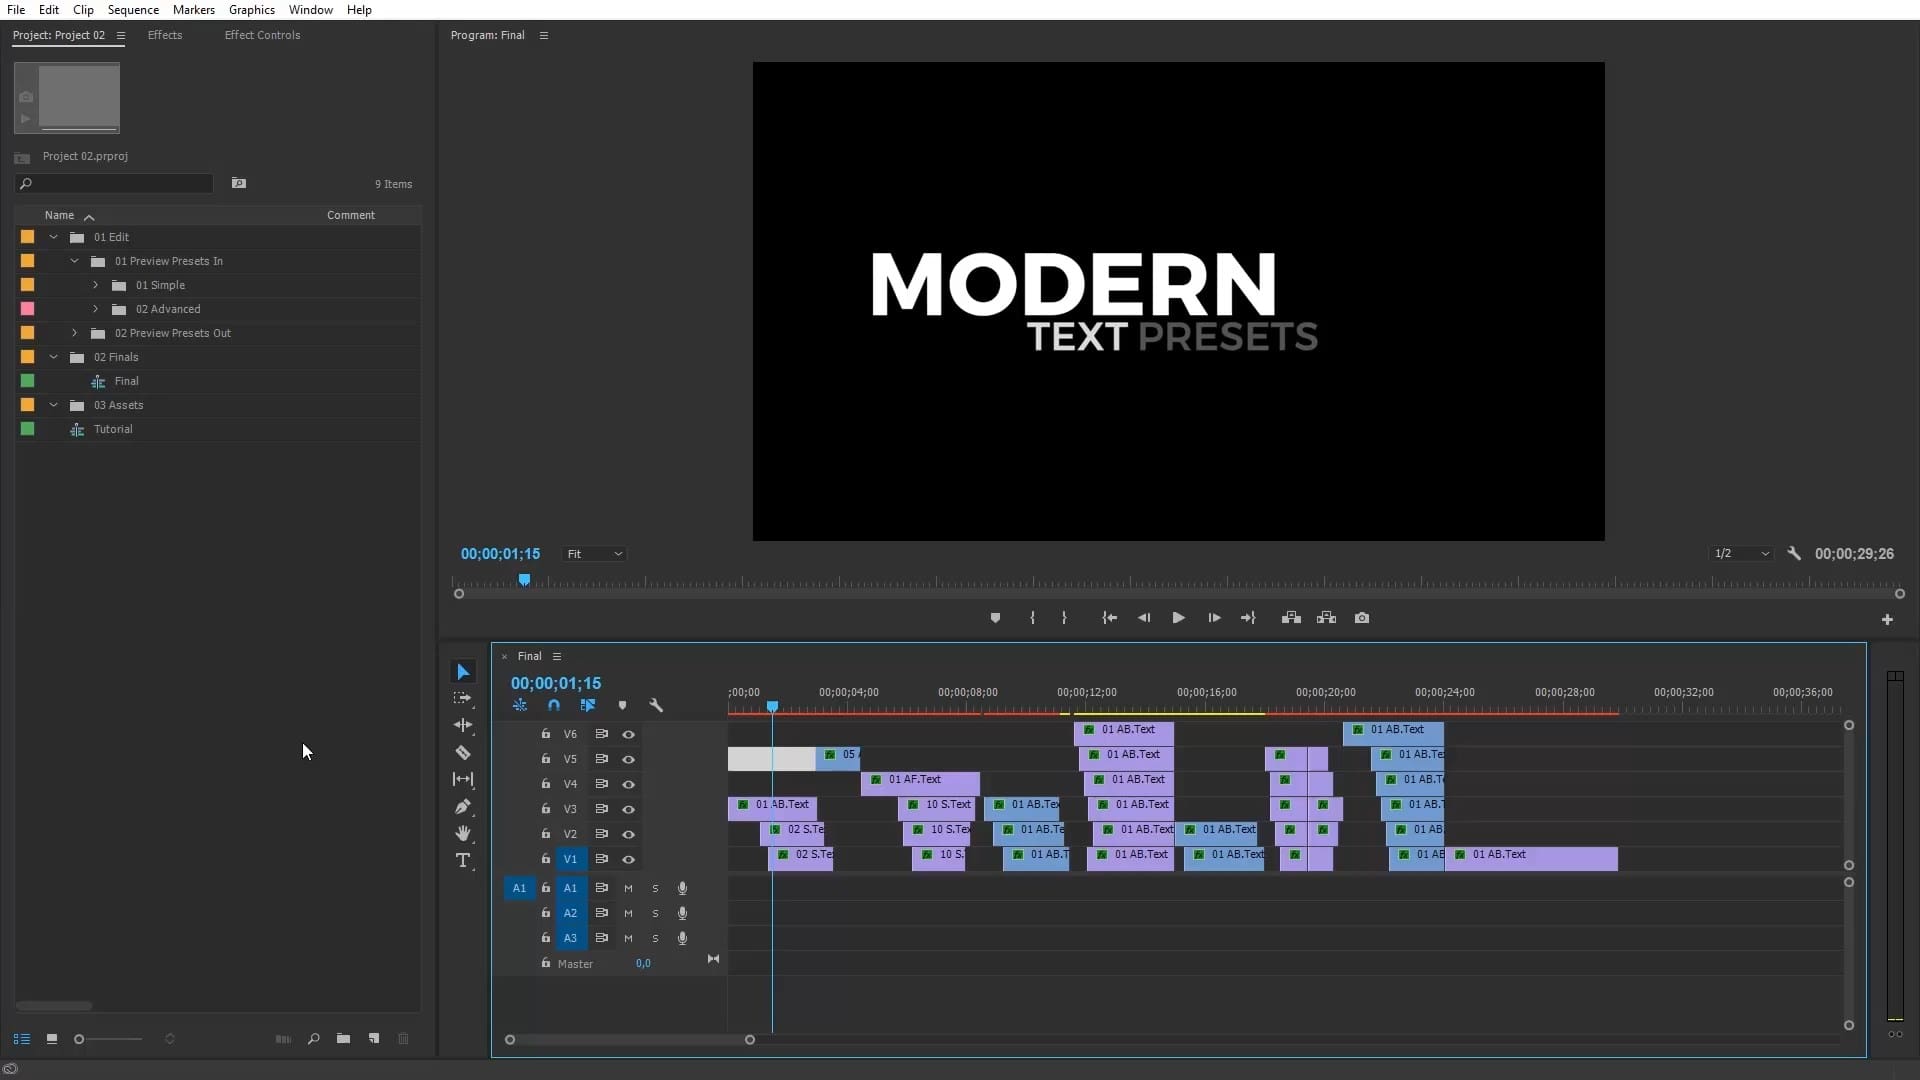Viewport: 1920px width, 1080px height.
Task: Solo audio track A2
Action: click(655, 913)
